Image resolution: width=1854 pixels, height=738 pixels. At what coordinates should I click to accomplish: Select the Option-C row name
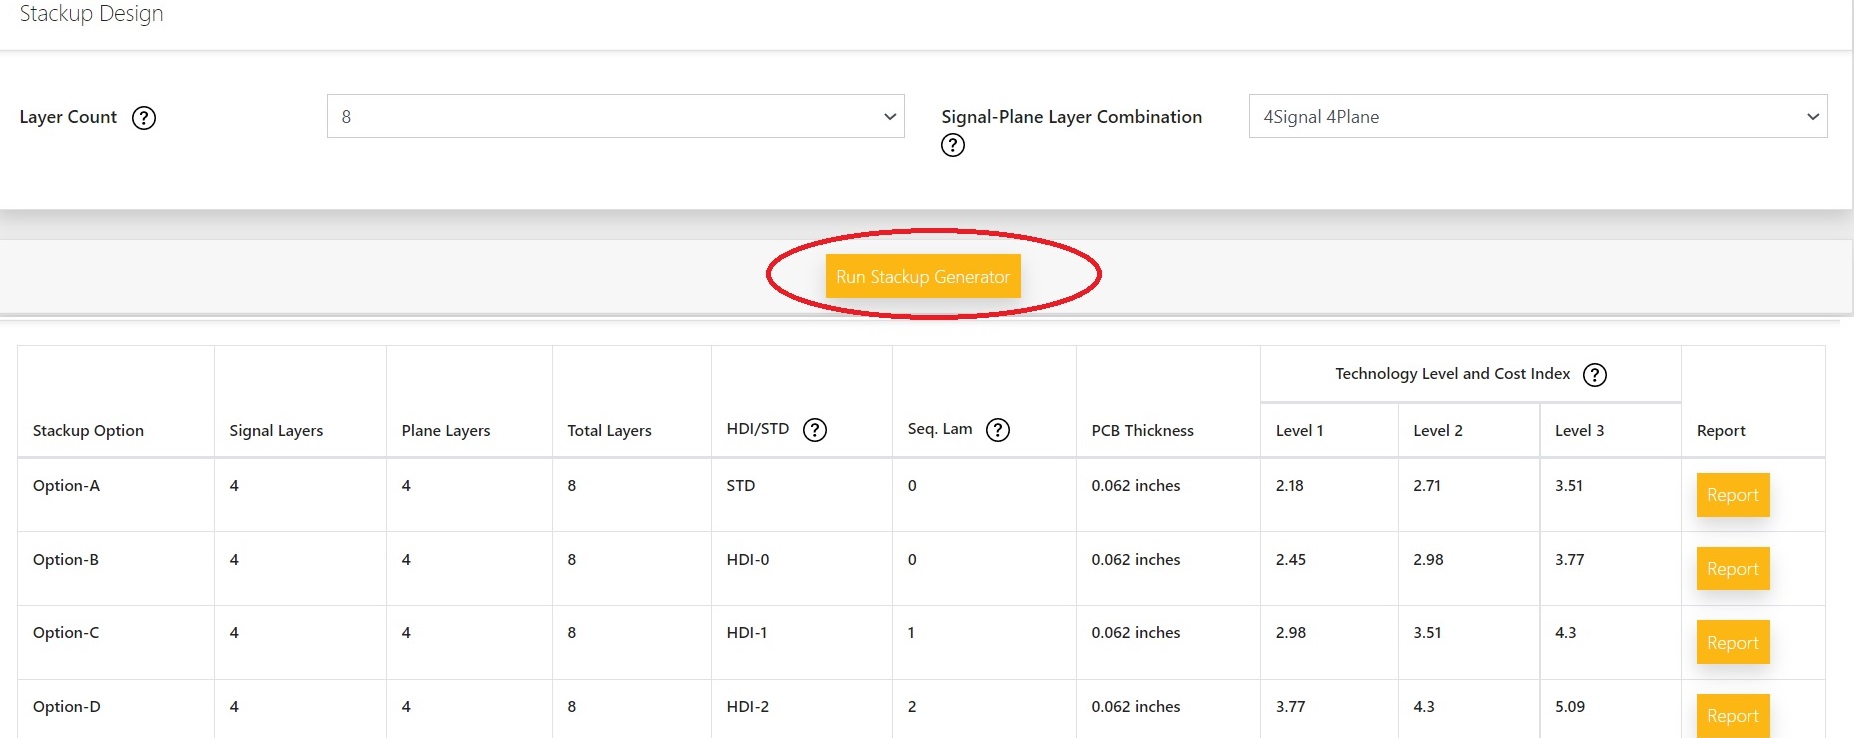[x=66, y=633]
